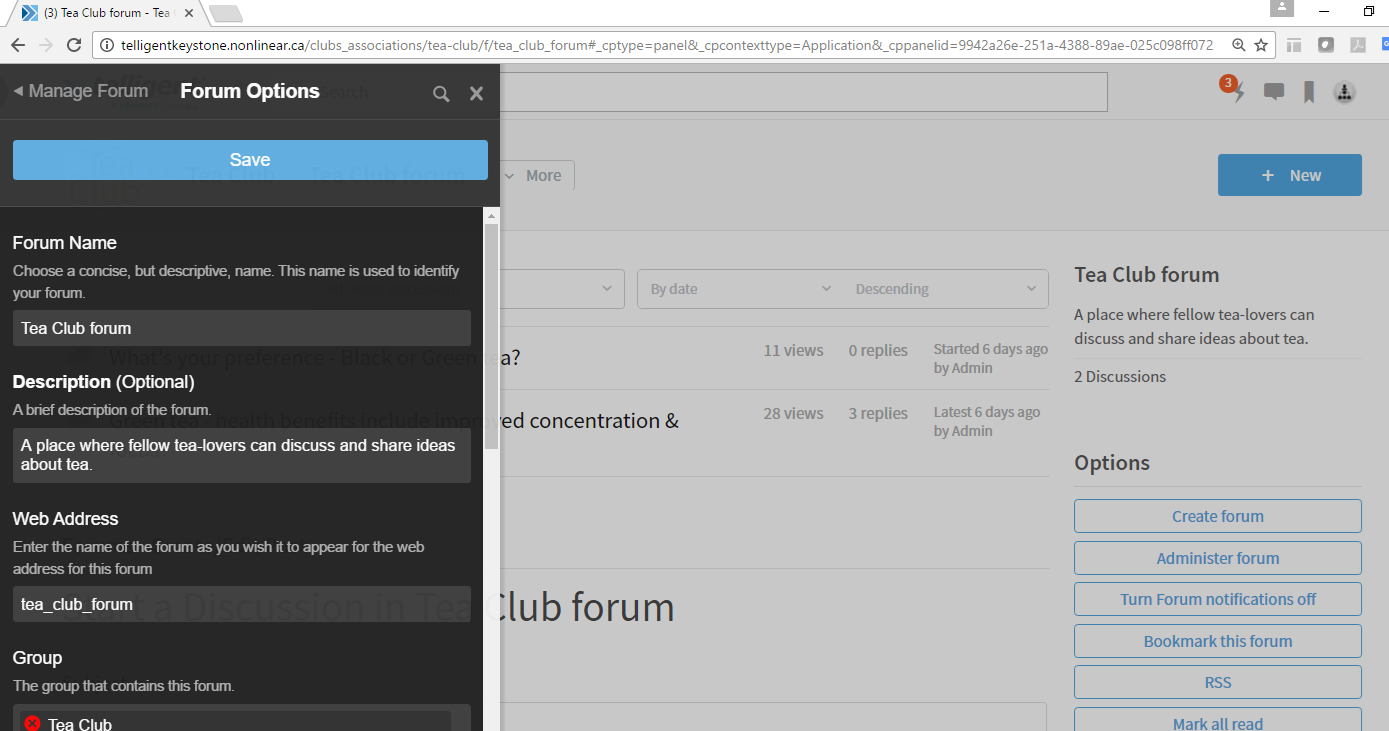The width and height of the screenshot is (1389, 731).
Task: Remove Tea Club group with red X
Action: point(32,723)
